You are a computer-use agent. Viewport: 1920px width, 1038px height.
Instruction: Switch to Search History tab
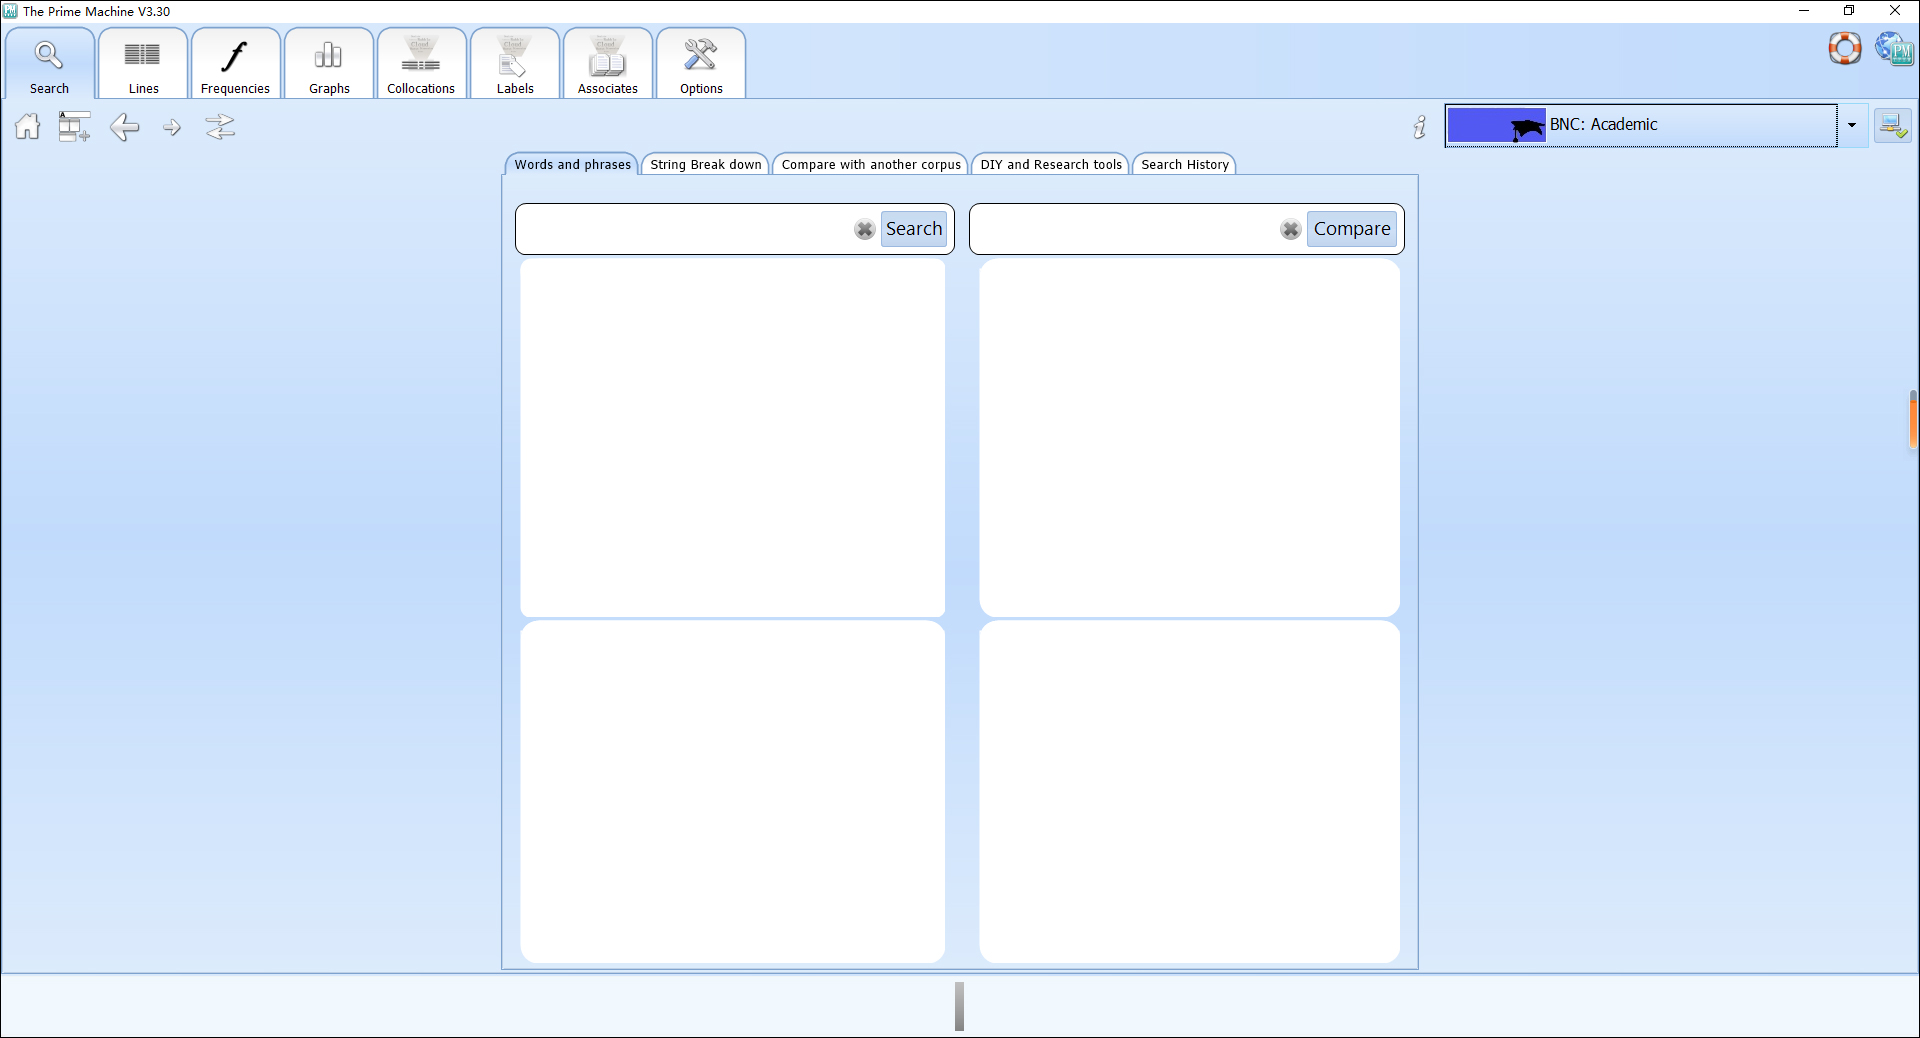pyautogui.click(x=1185, y=165)
